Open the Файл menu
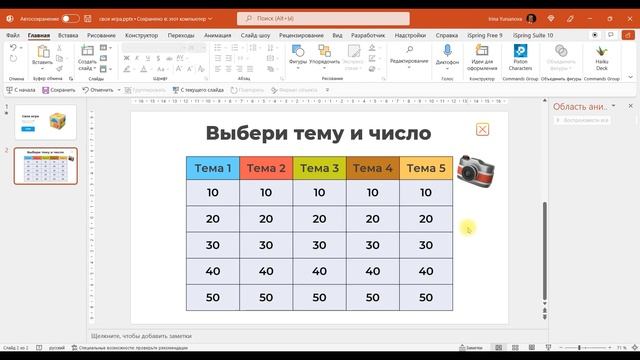 pos(13,36)
